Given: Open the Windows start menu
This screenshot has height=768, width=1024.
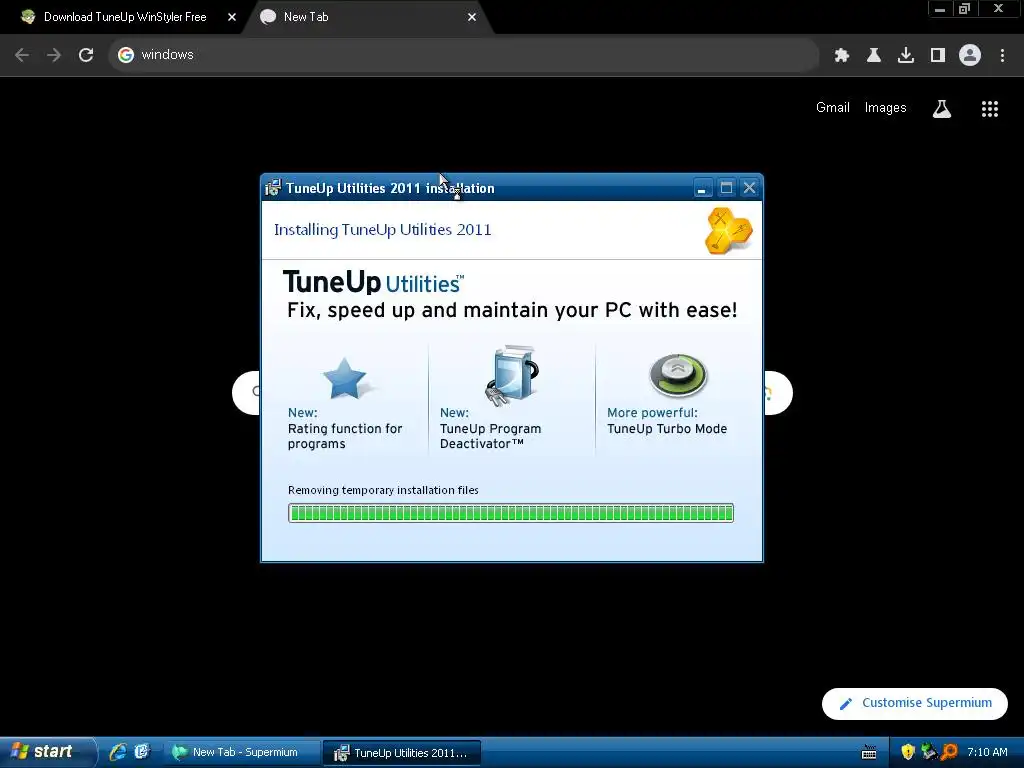Looking at the screenshot, I should pyautogui.click(x=48, y=752).
